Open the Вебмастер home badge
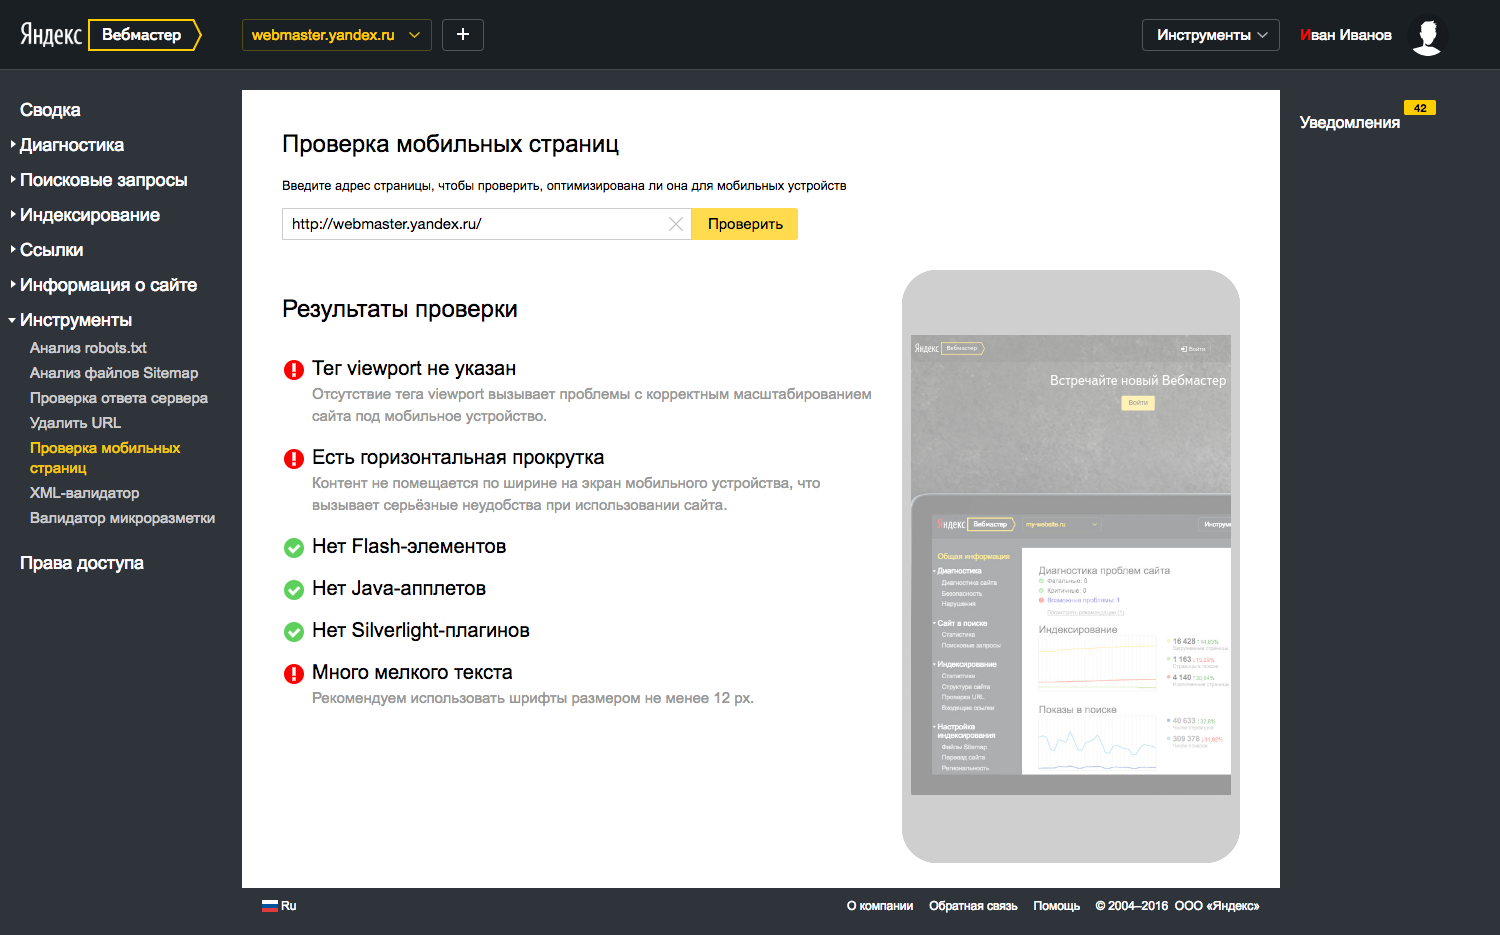The height and width of the screenshot is (935, 1500). (x=144, y=35)
